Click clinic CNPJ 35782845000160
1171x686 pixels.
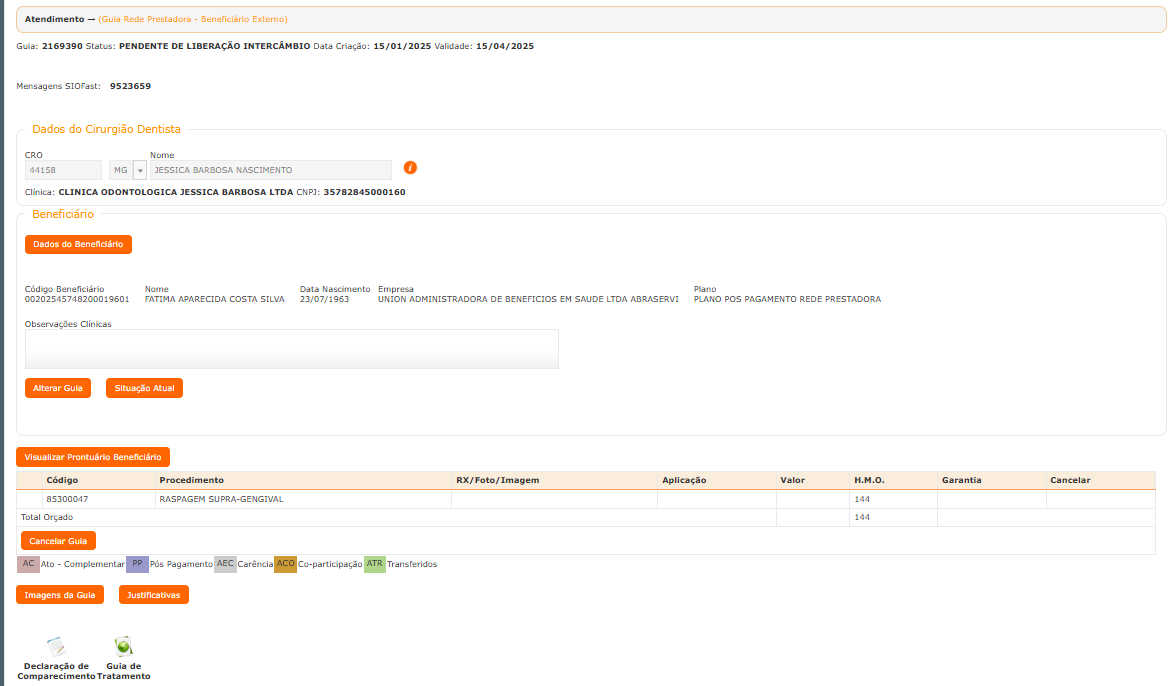pyautogui.click(x=364, y=193)
